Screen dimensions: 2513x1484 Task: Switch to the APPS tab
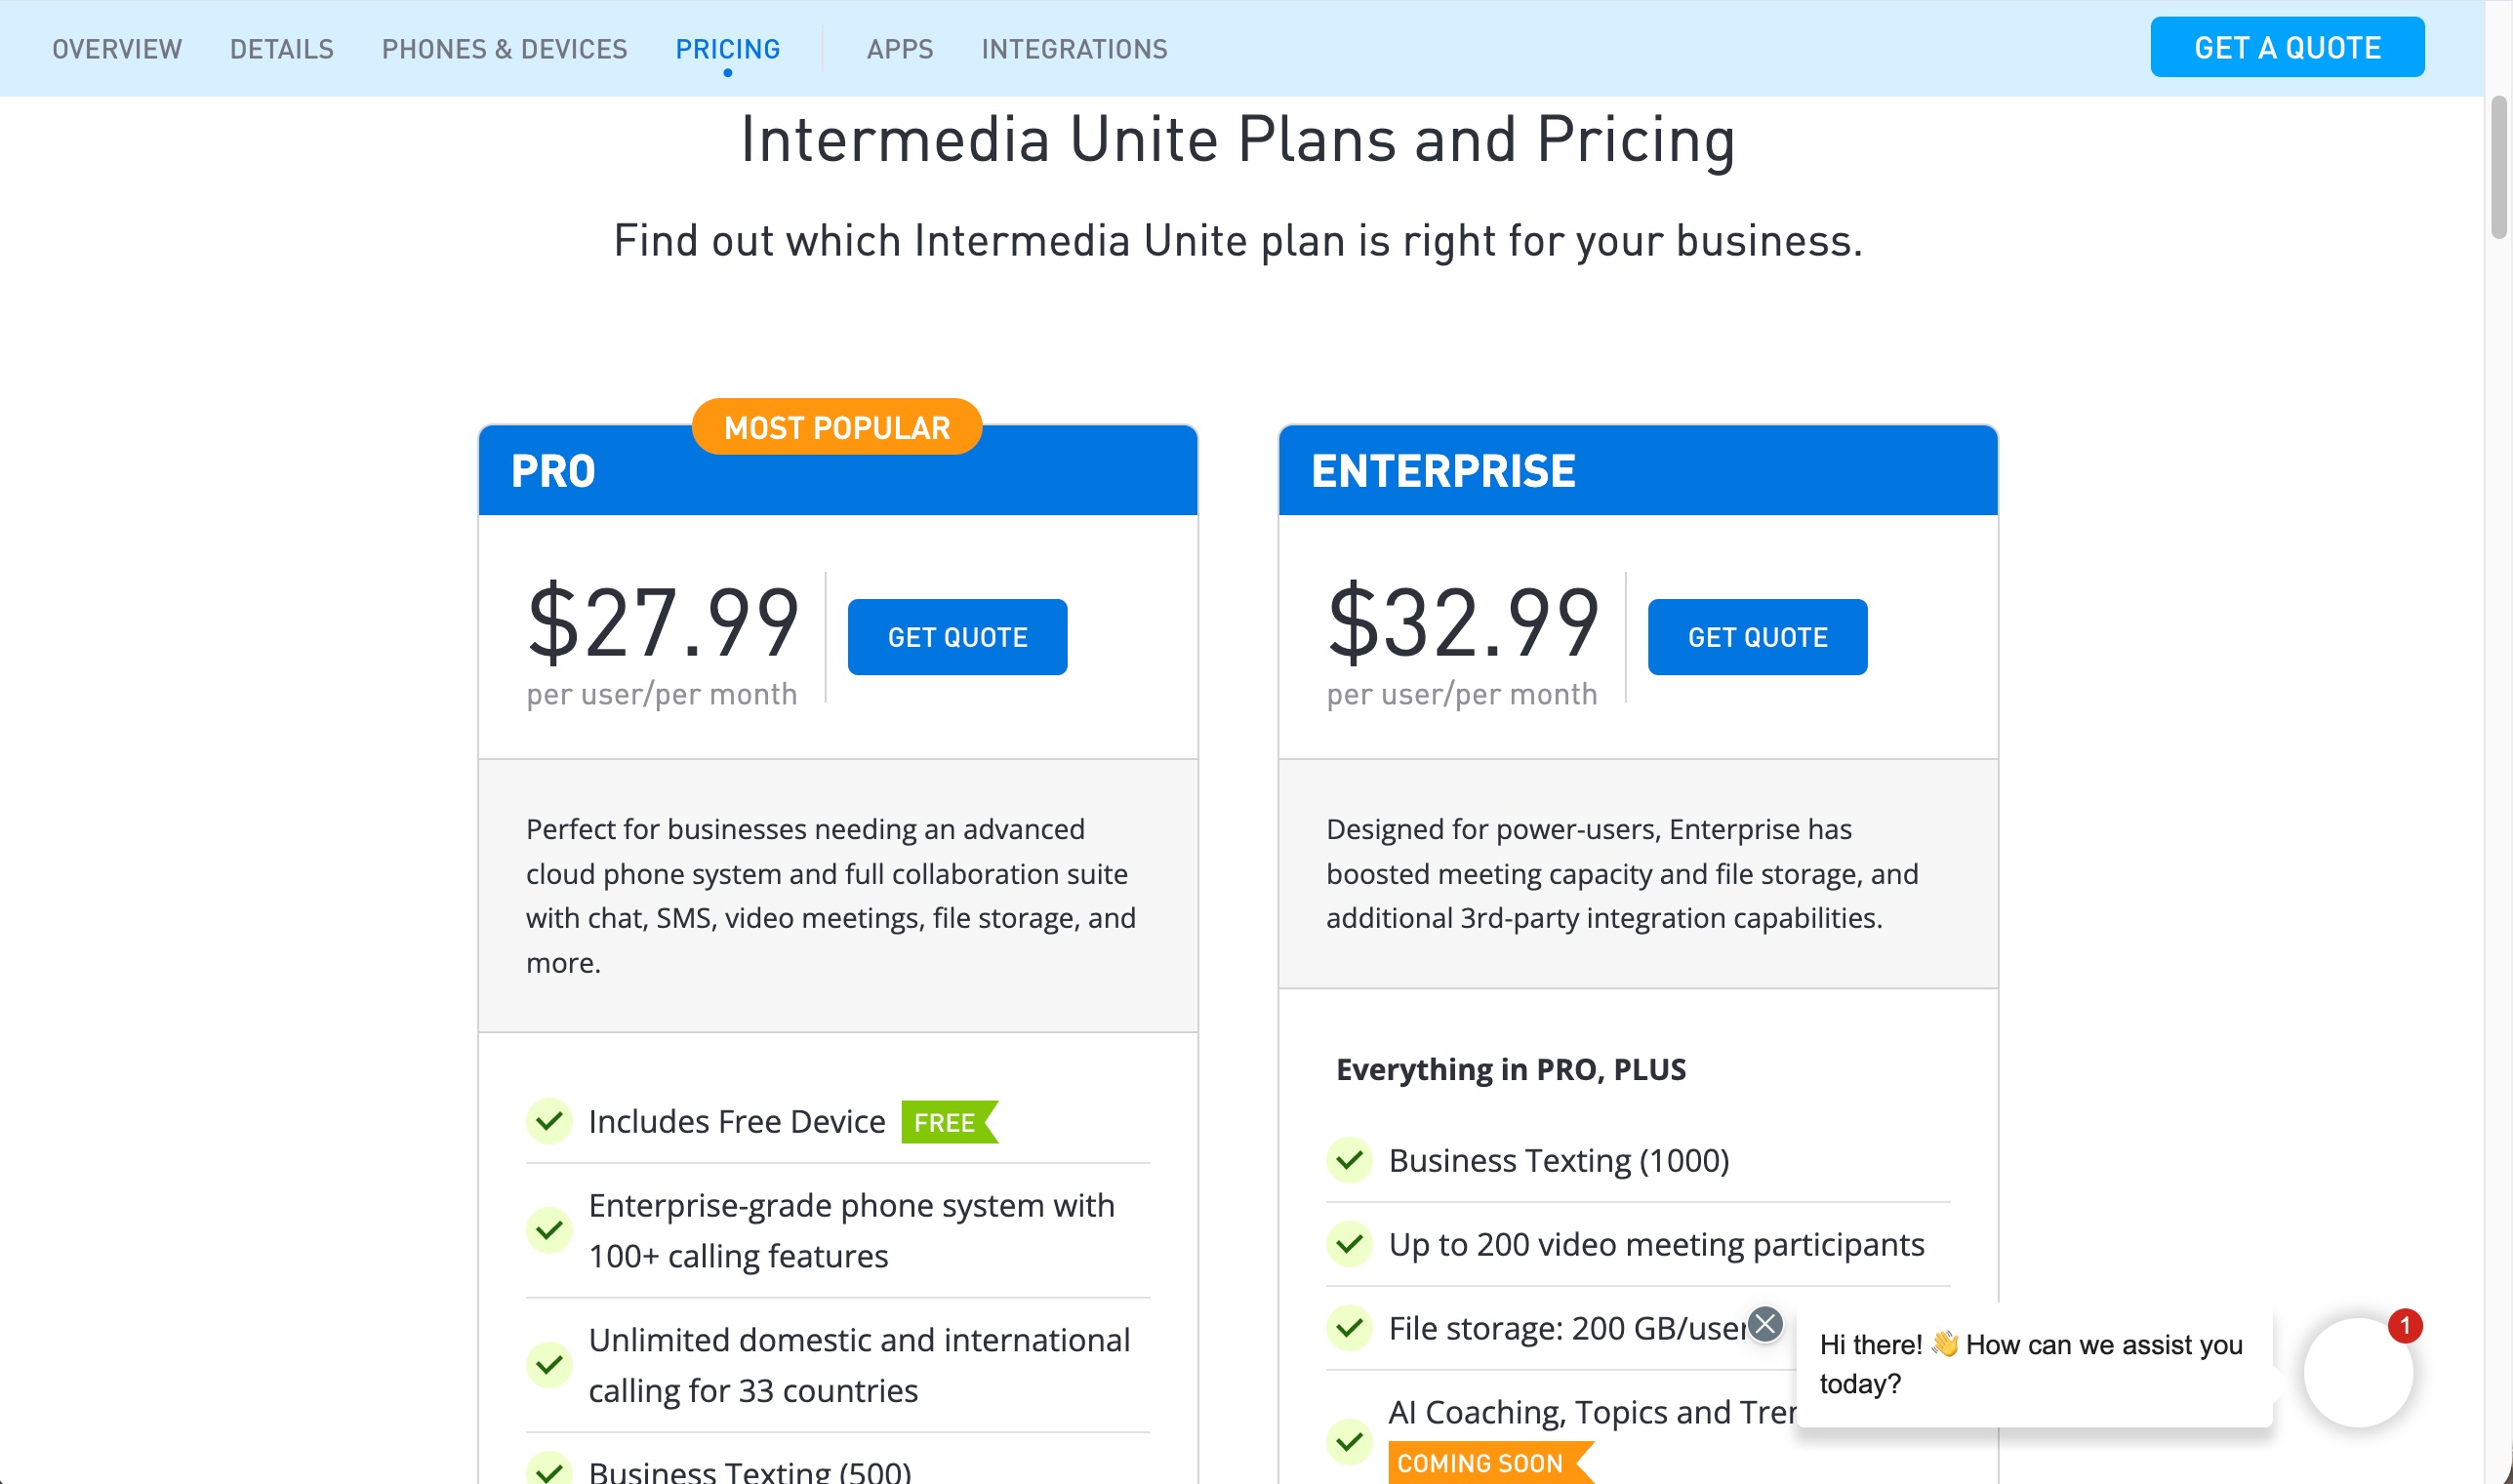(899, 48)
